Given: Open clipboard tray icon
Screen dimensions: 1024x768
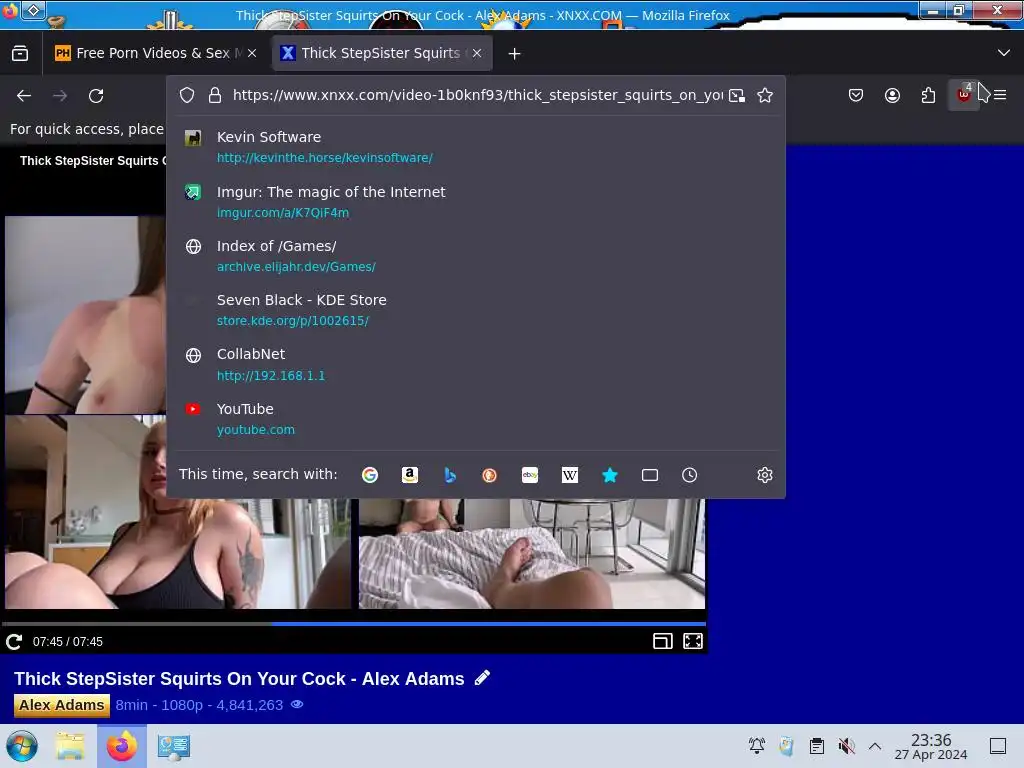Looking at the screenshot, I should (816, 746).
